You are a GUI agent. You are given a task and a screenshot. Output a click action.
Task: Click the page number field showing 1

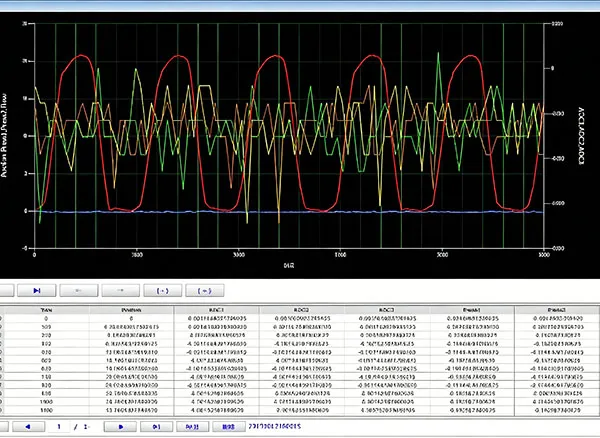(59, 427)
